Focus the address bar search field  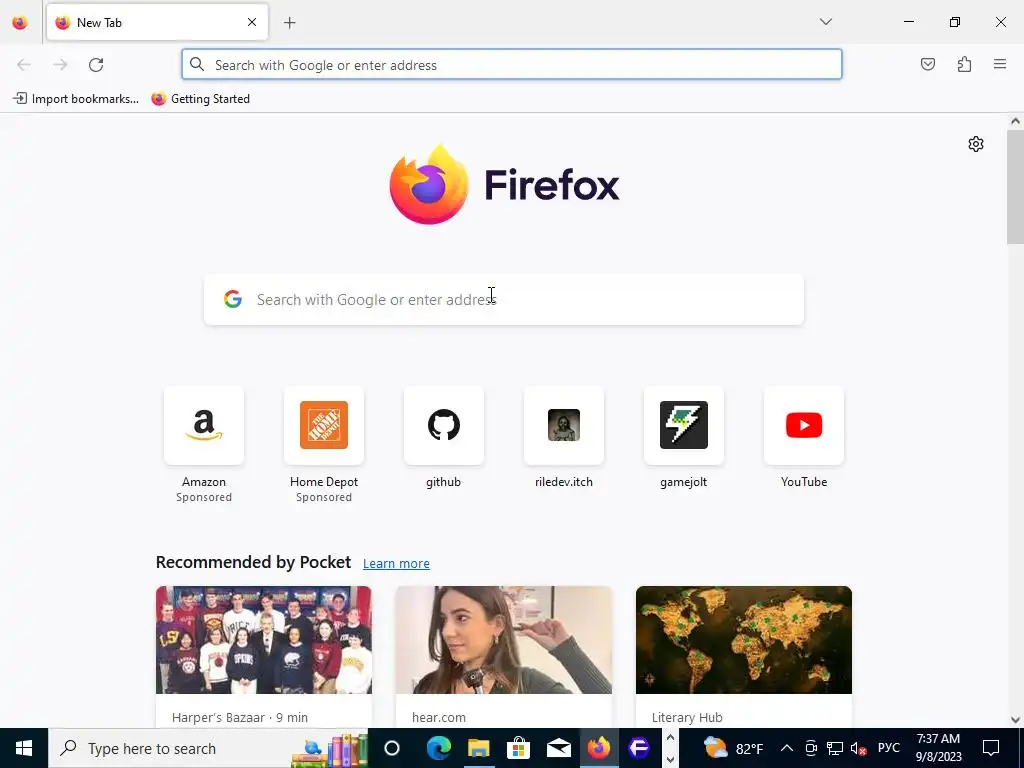coord(512,65)
